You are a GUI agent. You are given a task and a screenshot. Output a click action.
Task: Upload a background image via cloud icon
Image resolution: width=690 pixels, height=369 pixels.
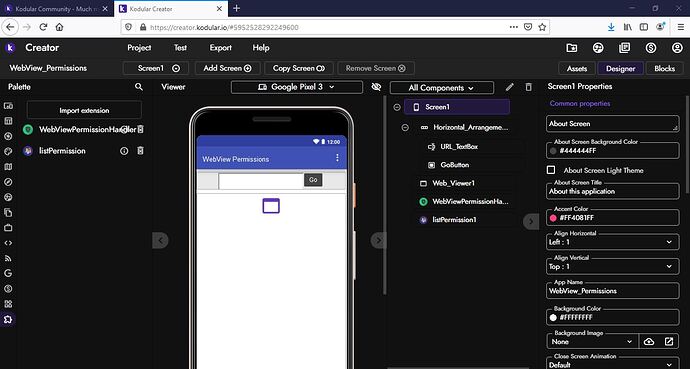(649, 342)
